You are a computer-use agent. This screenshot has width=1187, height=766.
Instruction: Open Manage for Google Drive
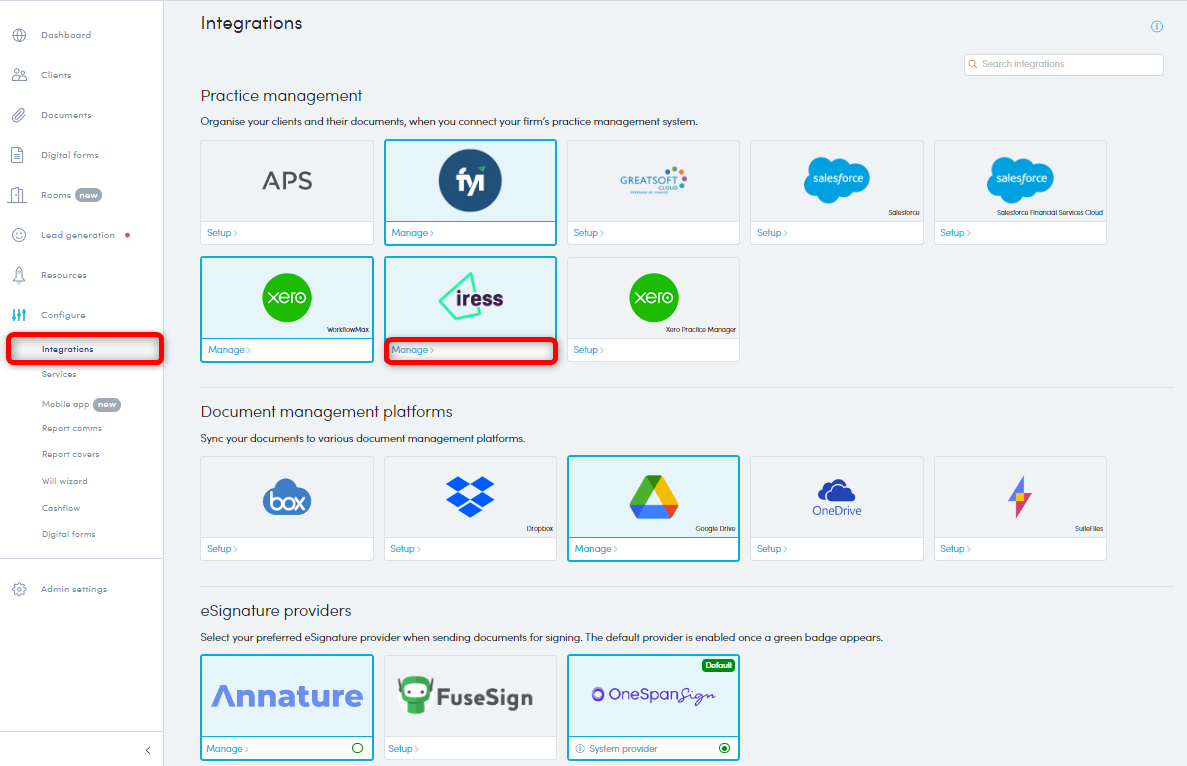coord(595,549)
